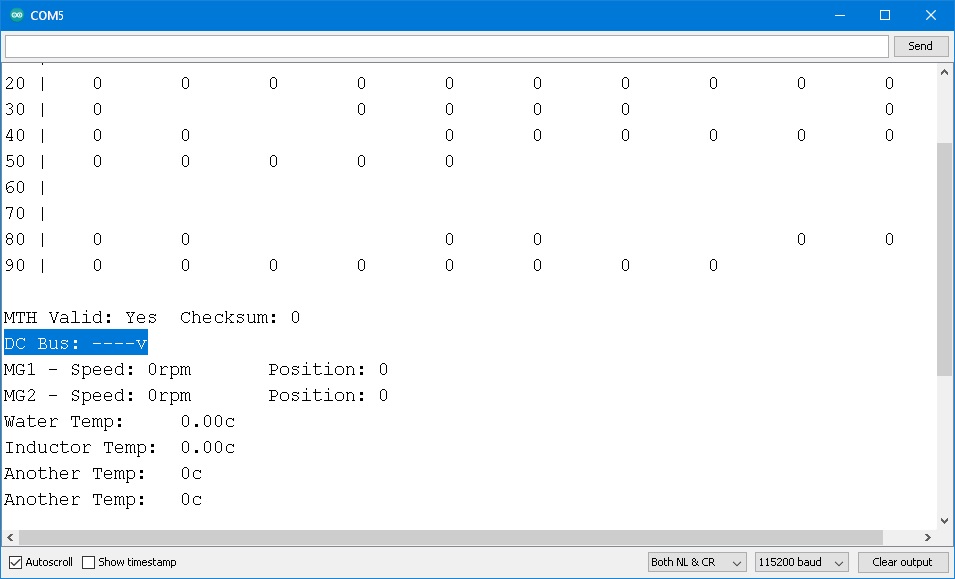Disable the Autoscroll checkbox
This screenshot has height=579, width=955.
pyautogui.click(x=15, y=562)
